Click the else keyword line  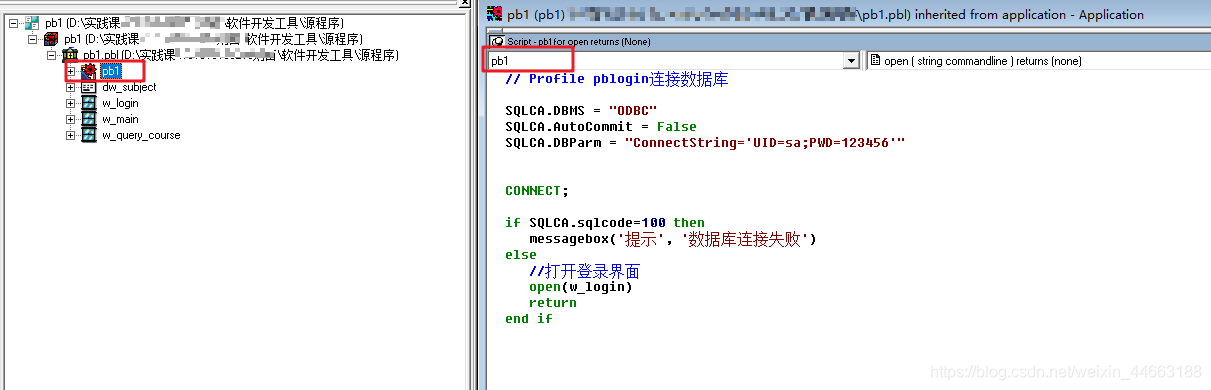(x=520, y=255)
